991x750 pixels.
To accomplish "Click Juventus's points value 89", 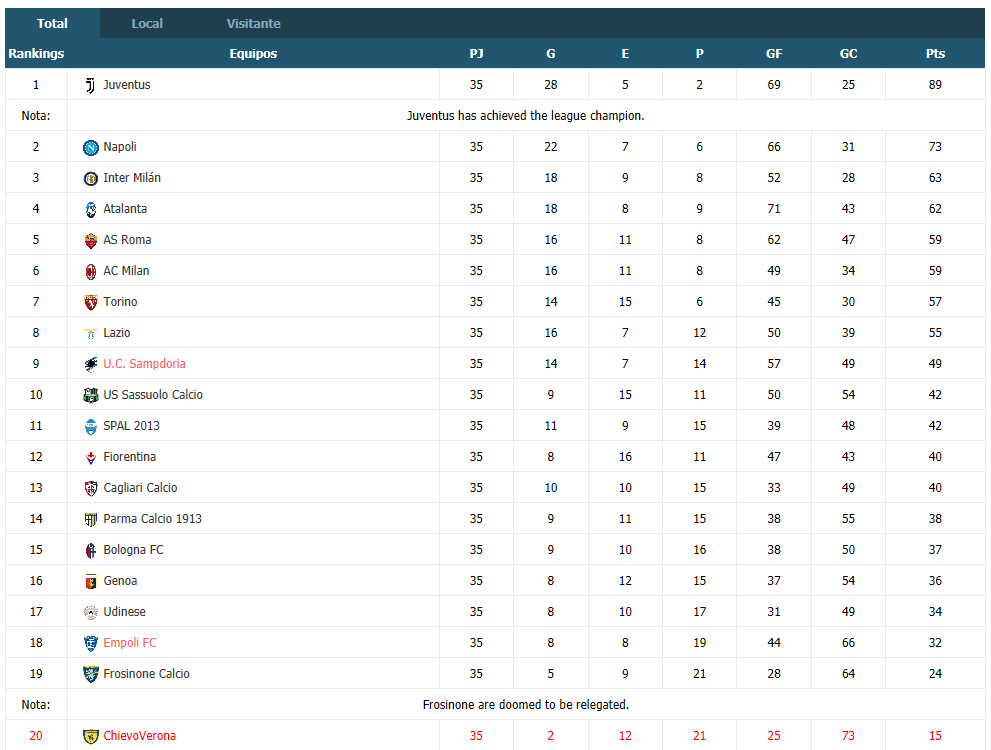I will coord(935,85).
